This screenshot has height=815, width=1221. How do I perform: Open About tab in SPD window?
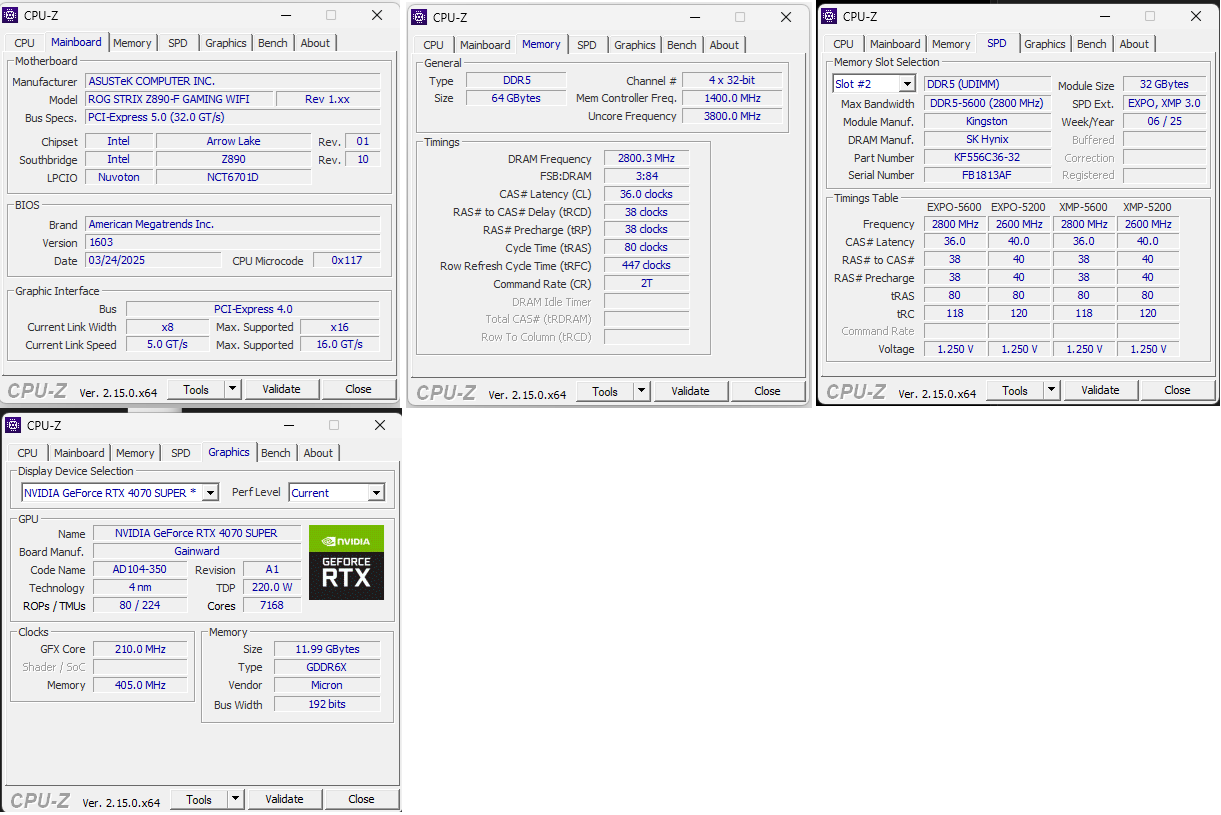1134,44
